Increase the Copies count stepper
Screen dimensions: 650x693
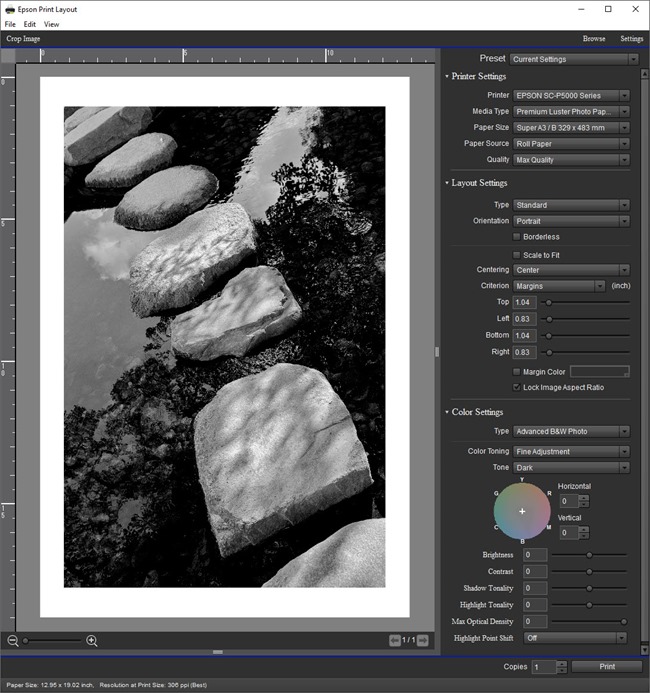pyautogui.click(x=561, y=663)
